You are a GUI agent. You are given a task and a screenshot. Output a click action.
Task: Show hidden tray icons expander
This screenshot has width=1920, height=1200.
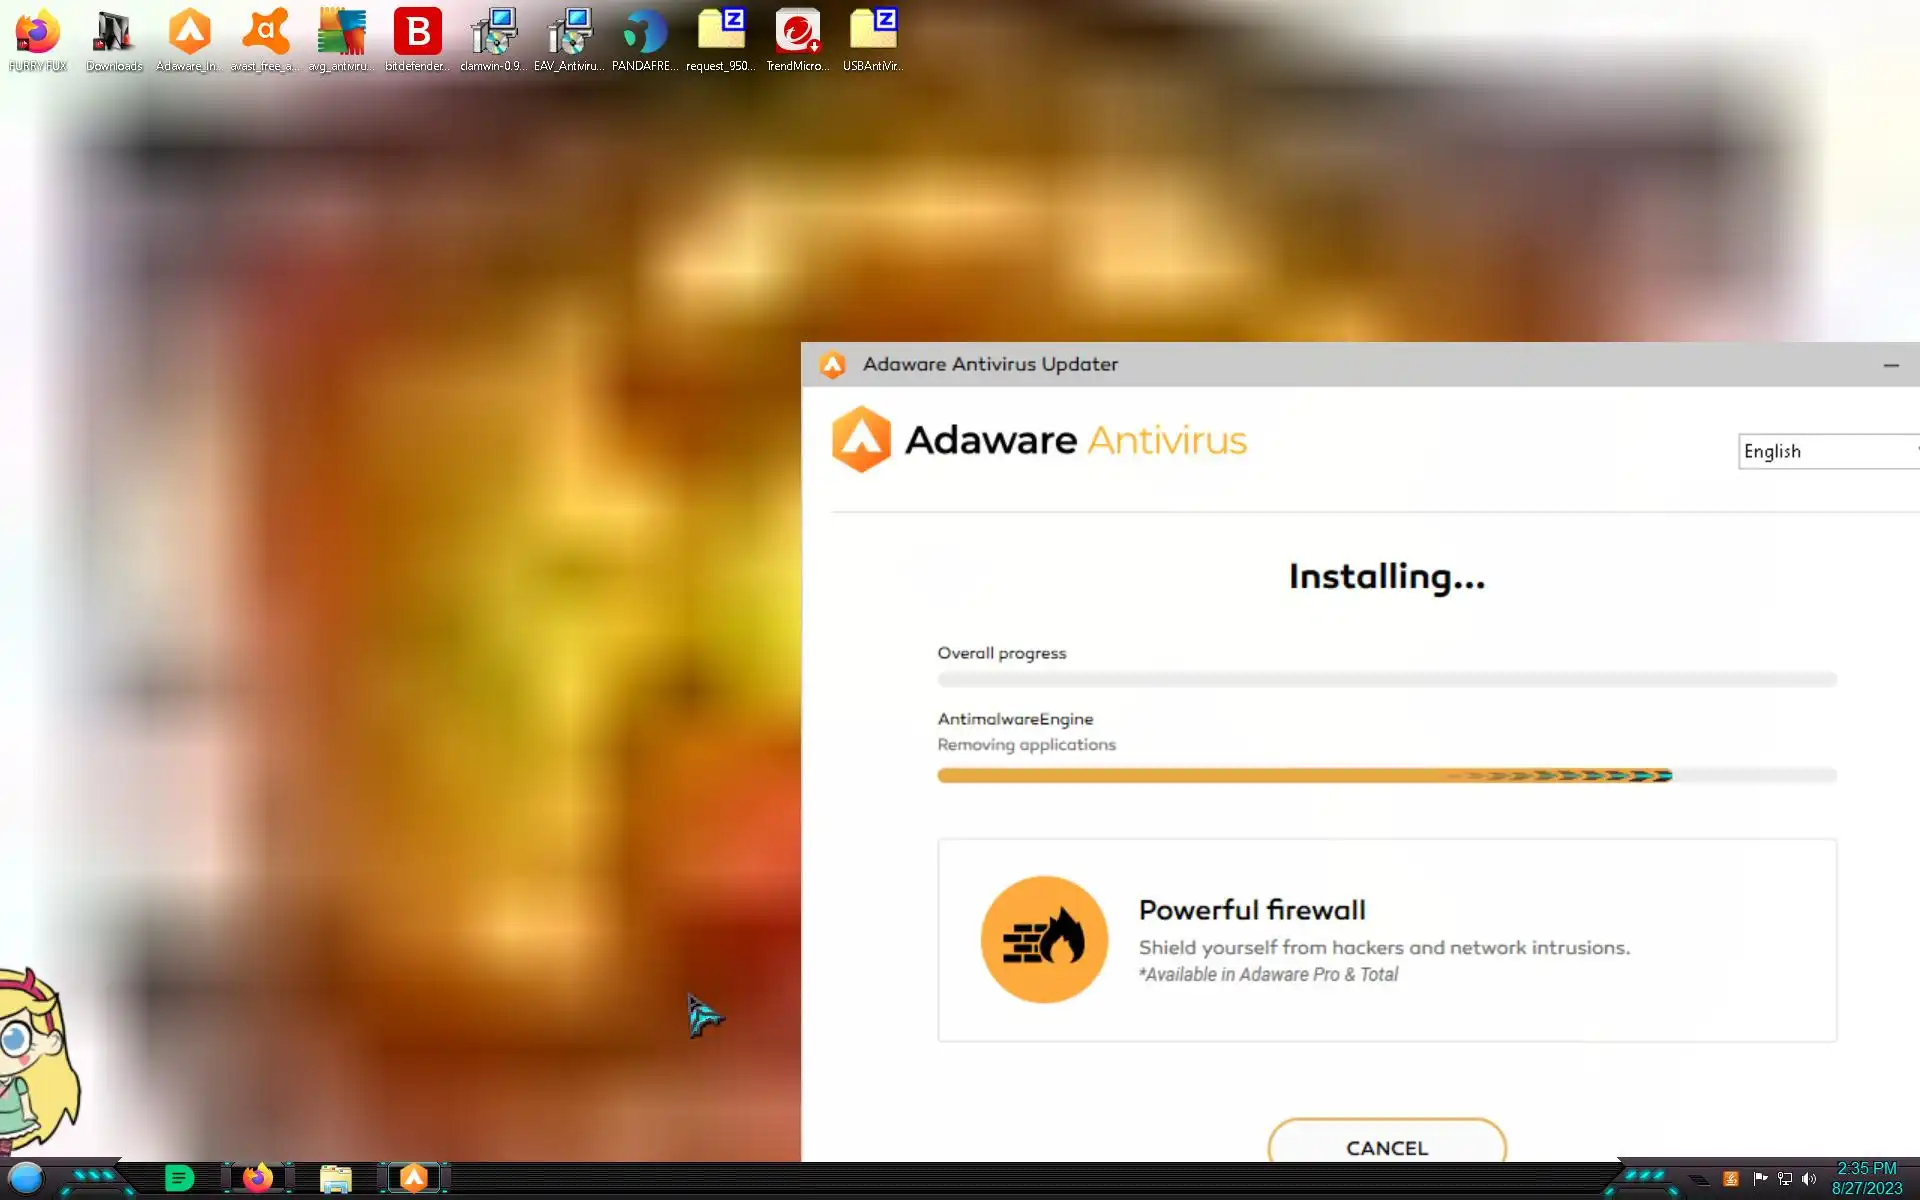[x=1699, y=1180]
